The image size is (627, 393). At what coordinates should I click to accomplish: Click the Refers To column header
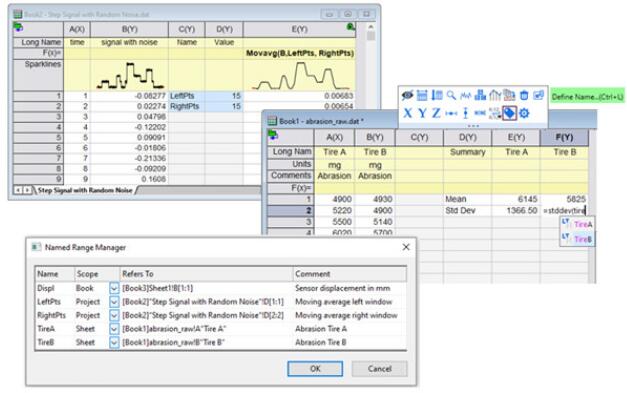coord(206,274)
